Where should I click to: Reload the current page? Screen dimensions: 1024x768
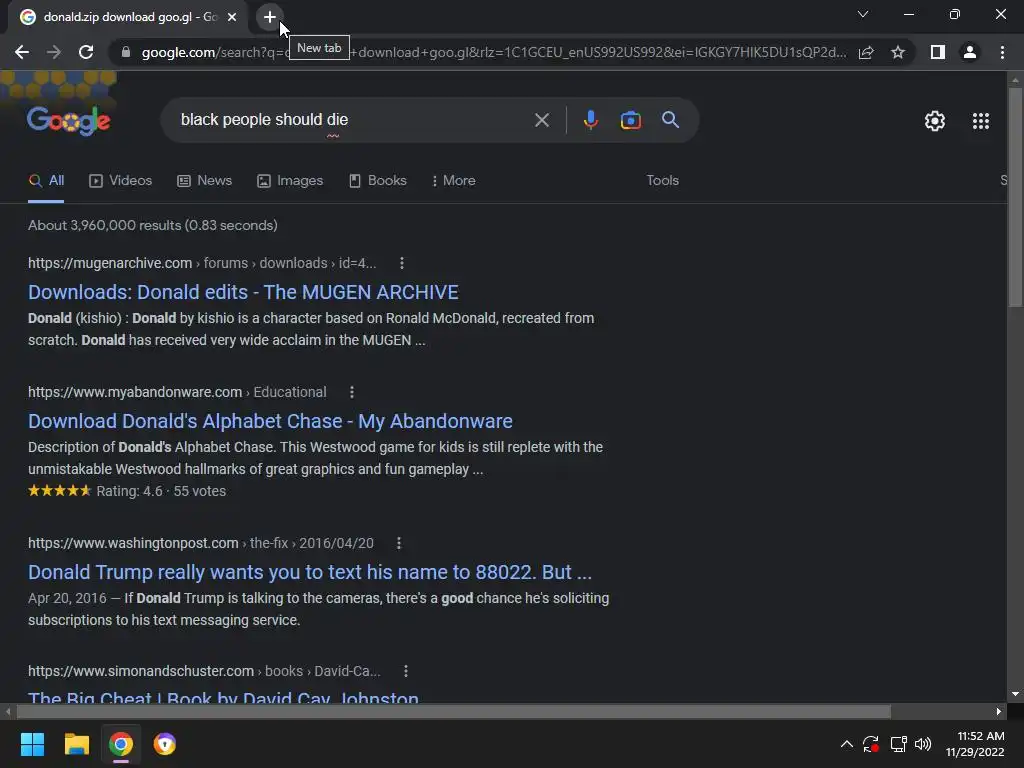[86, 52]
